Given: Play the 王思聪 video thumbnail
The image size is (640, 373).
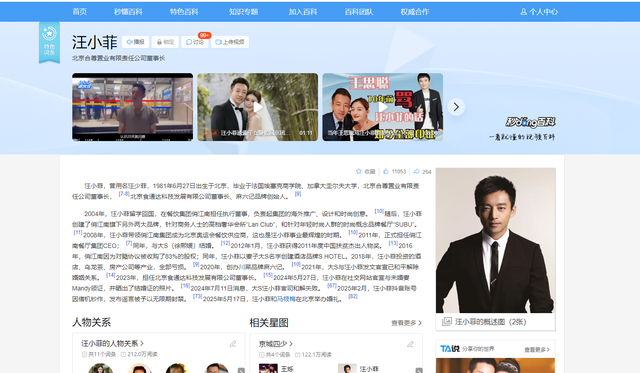Looking at the screenshot, I should (382, 107).
